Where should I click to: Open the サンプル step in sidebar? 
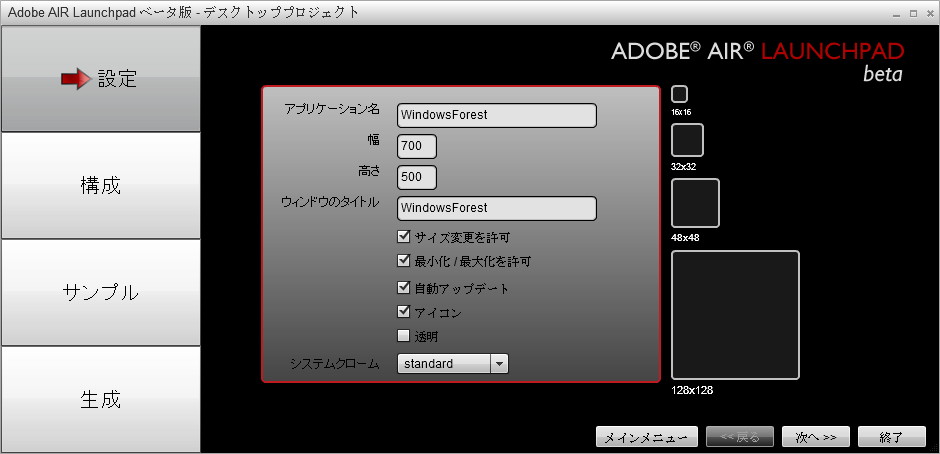point(101,292)
